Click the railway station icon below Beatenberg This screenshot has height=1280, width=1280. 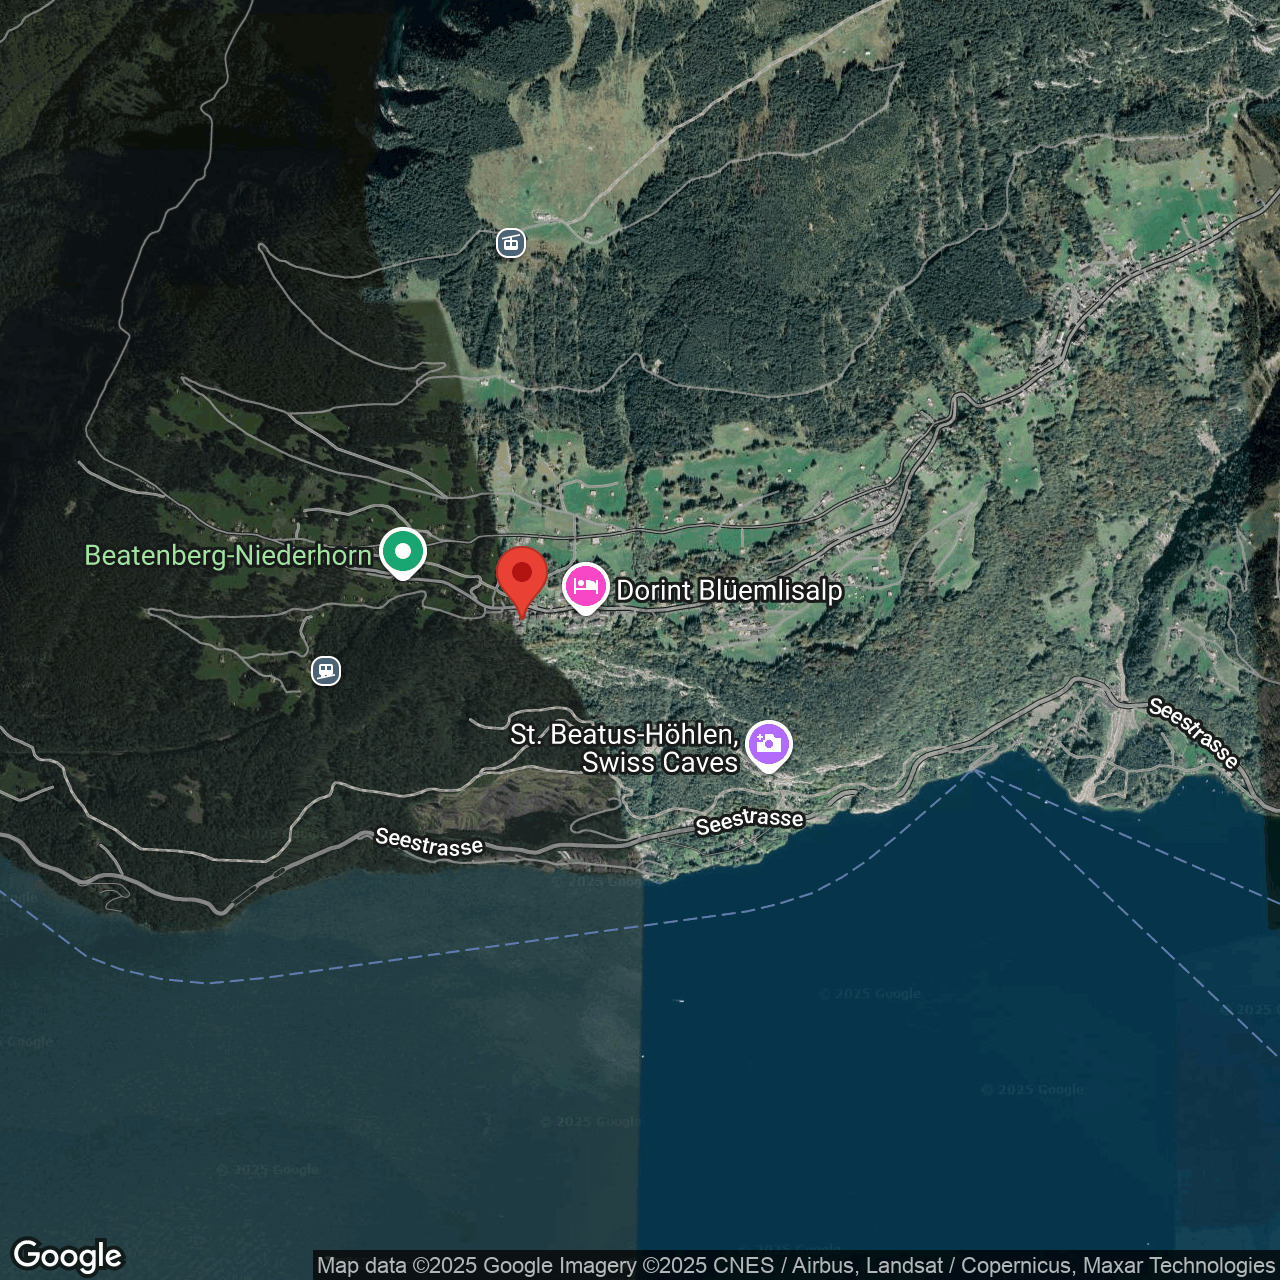pos(326,670)
